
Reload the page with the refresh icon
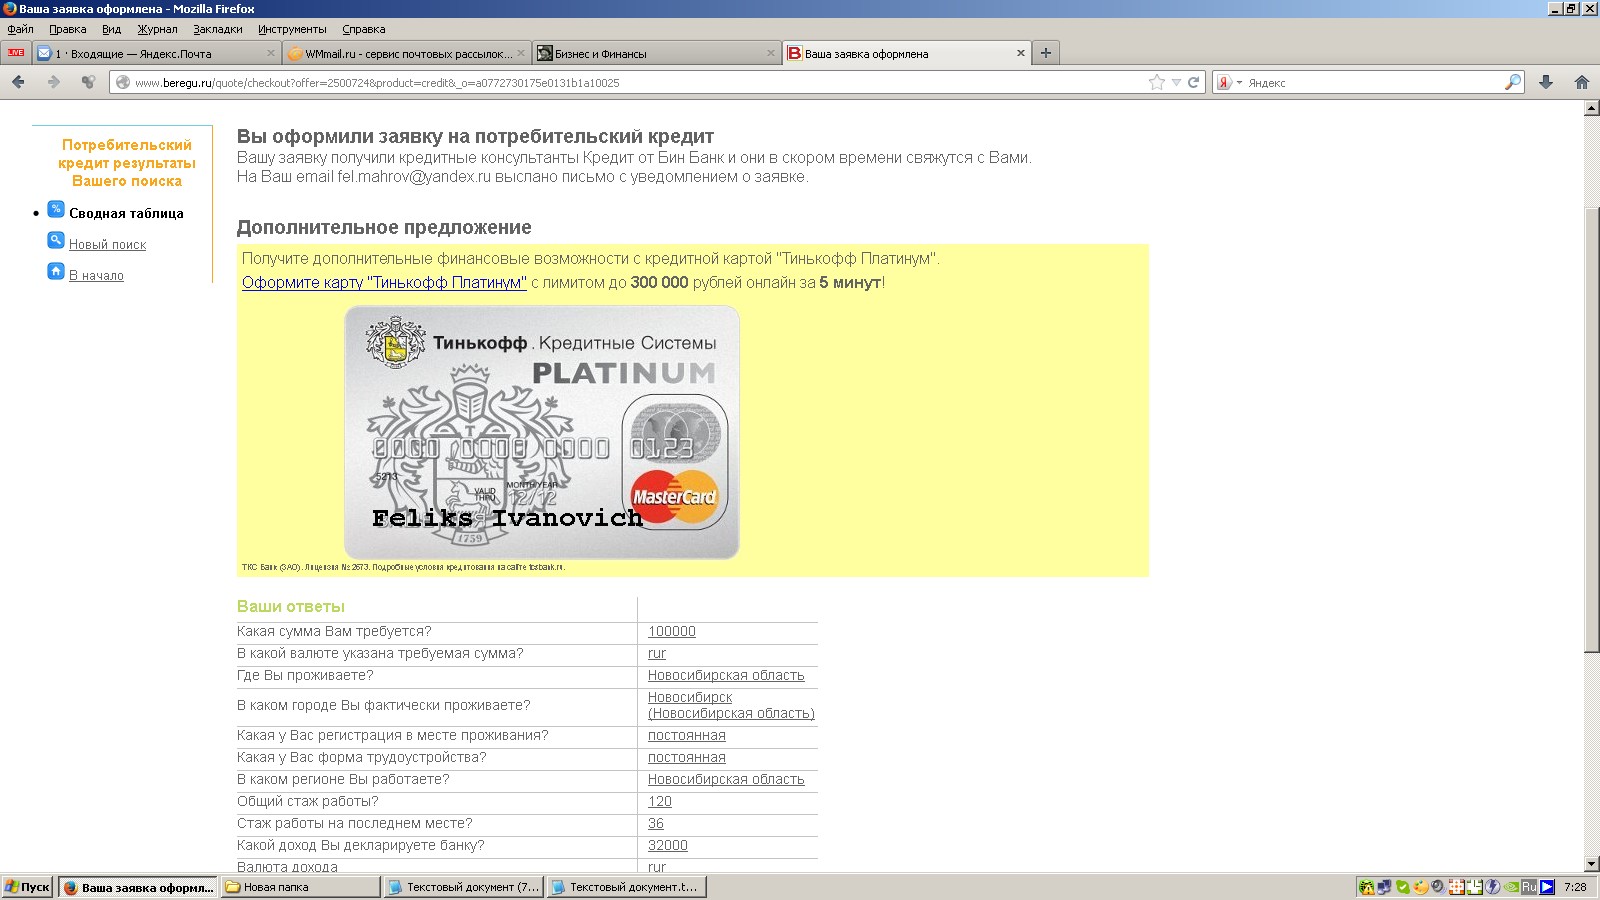click(1193, 82)
